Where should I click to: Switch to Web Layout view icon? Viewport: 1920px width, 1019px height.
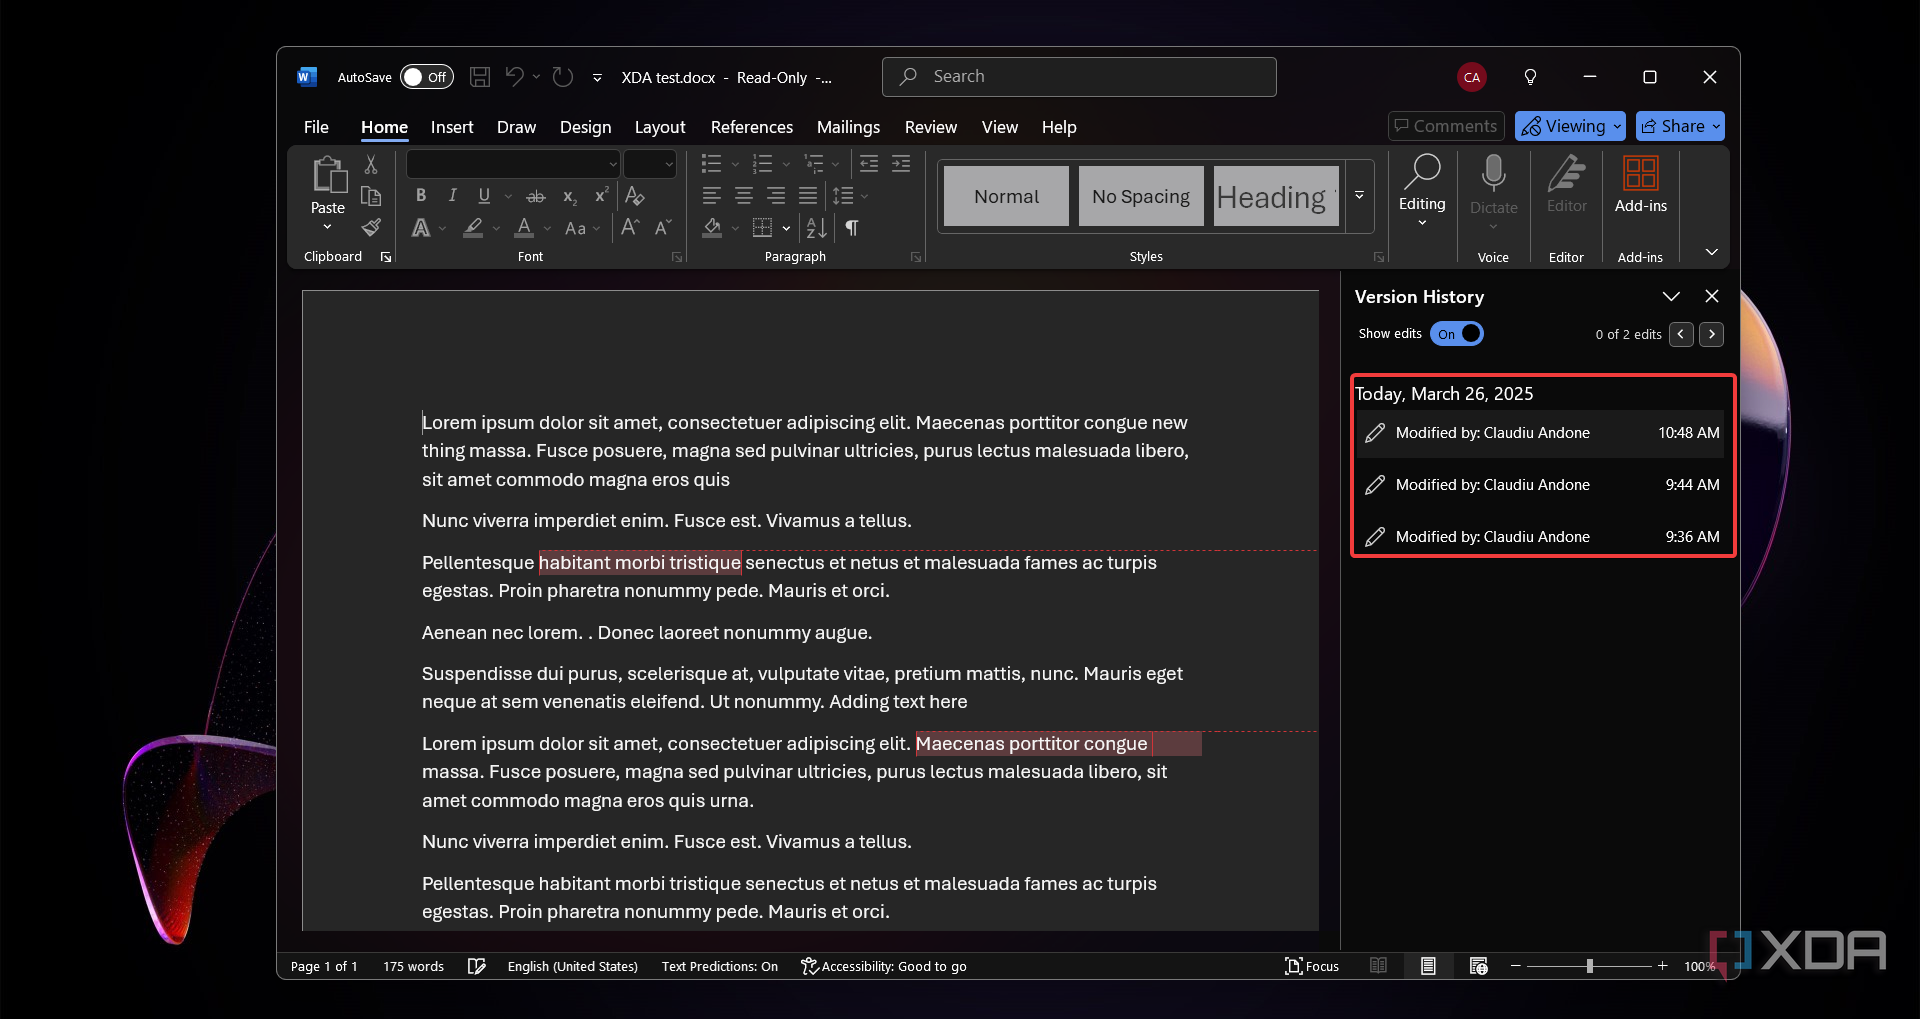pyautogui.click(x=1479, y=966)
